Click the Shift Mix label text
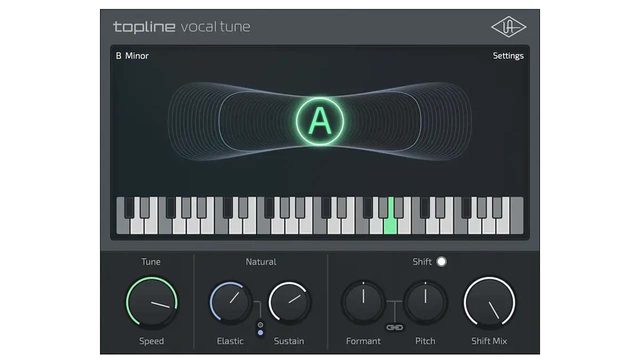Image resolution: width=640 pixels, height=360 pixels. coord(489,341)
